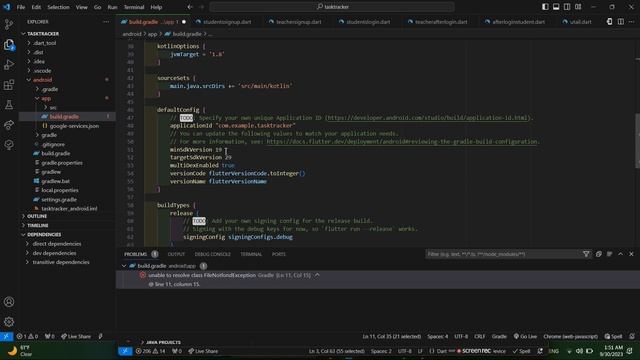
Task: Click Spaces: 4 indentation setting
Action: click(x=438, y=336)
